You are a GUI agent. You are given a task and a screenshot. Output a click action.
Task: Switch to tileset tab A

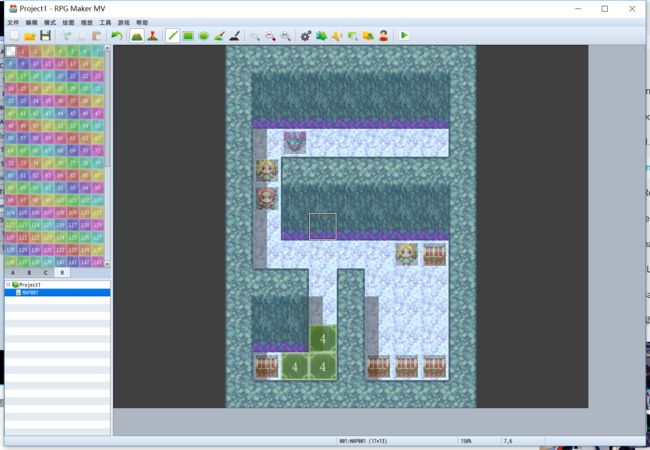click(x=13, y=273)
